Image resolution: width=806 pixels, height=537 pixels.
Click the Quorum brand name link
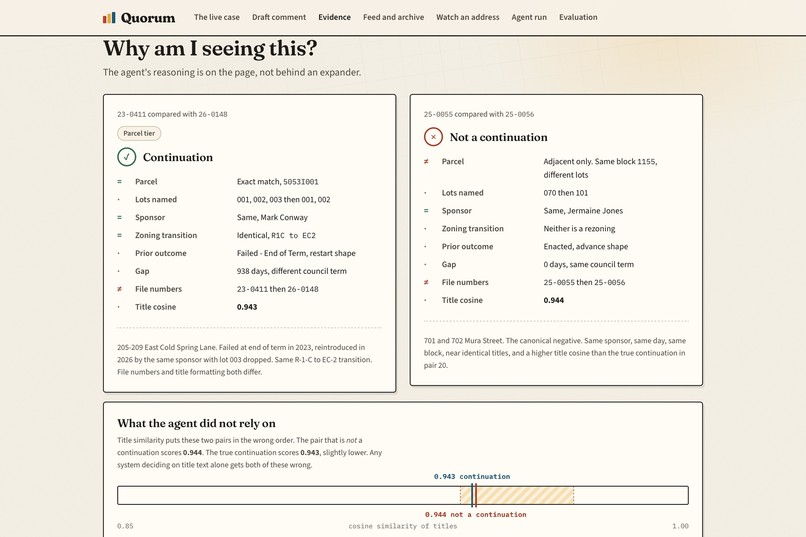(148, 18)
